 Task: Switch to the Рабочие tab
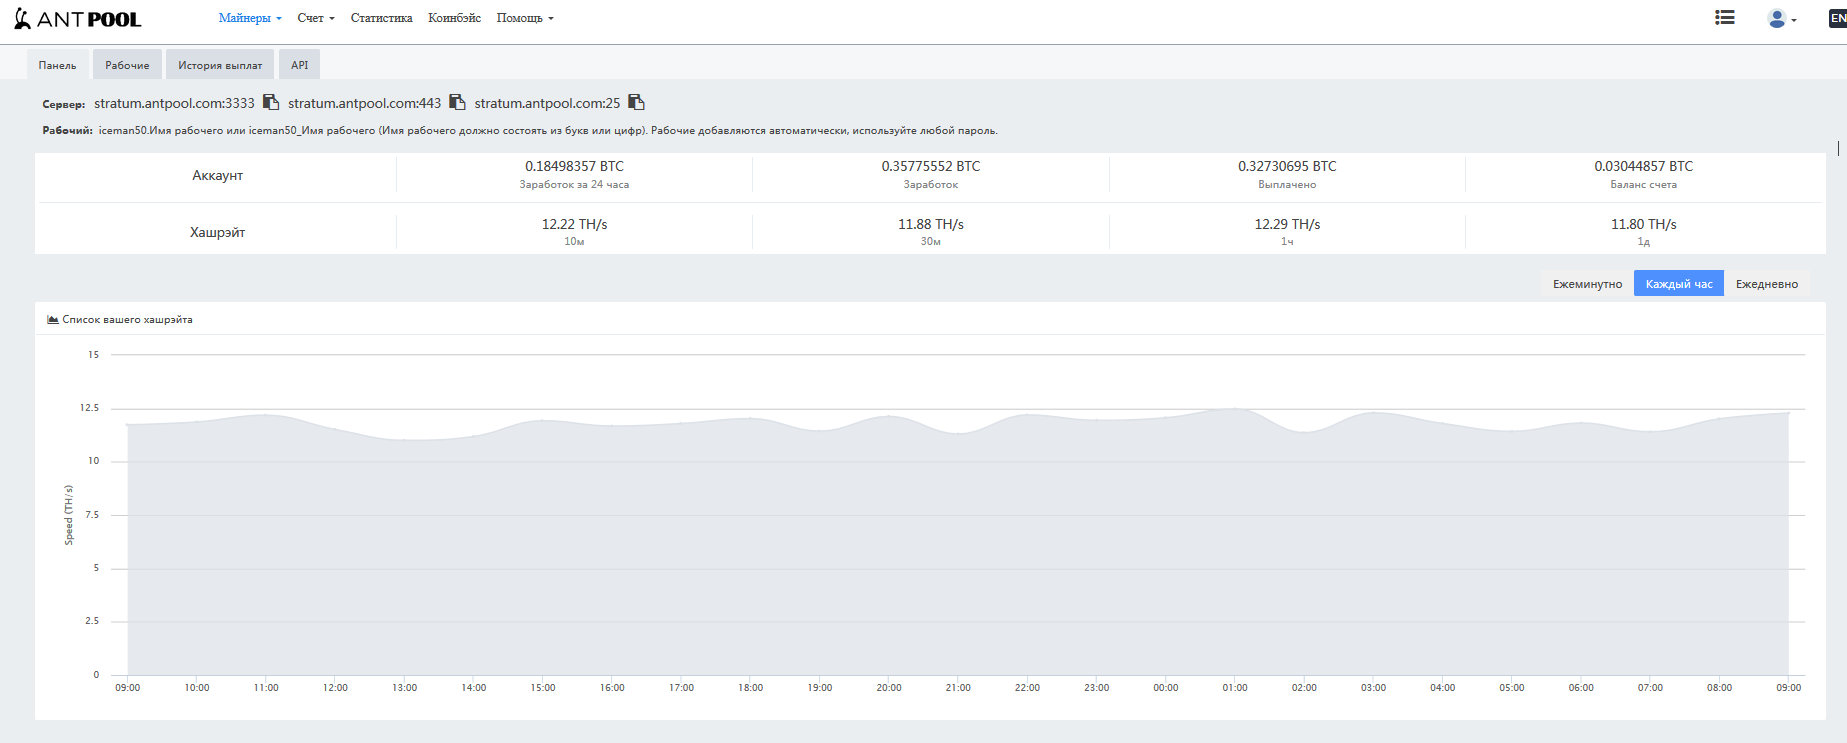127,65
